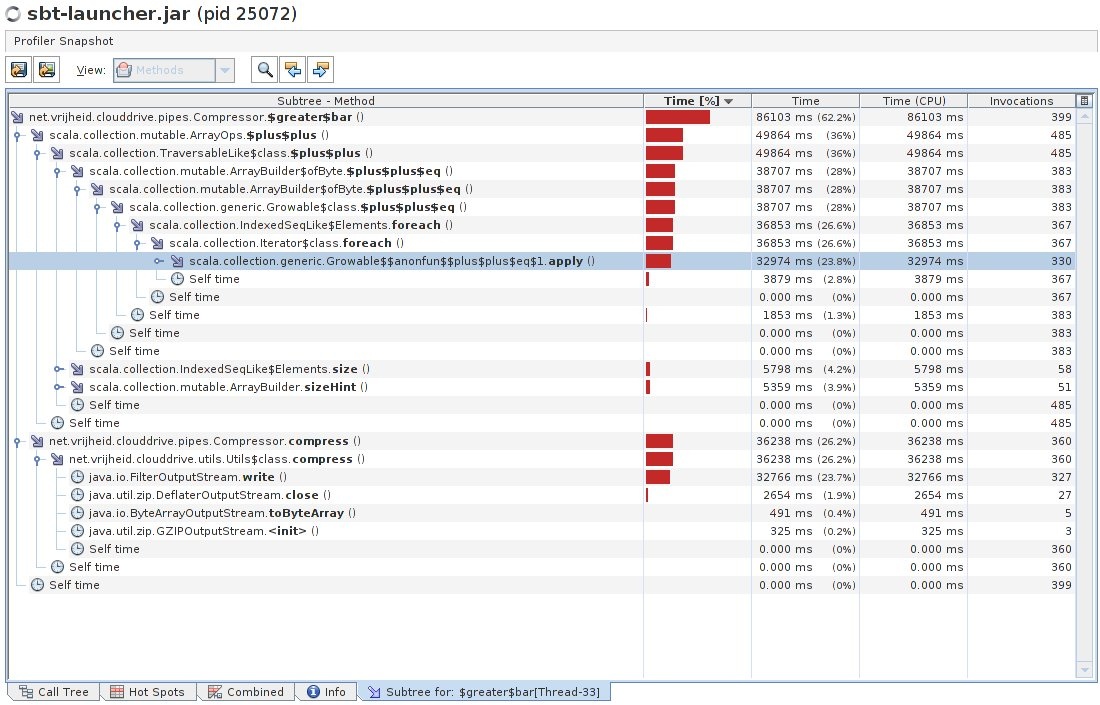
Task: Sort by the Invocations column header
Action: coord(1021,101)
